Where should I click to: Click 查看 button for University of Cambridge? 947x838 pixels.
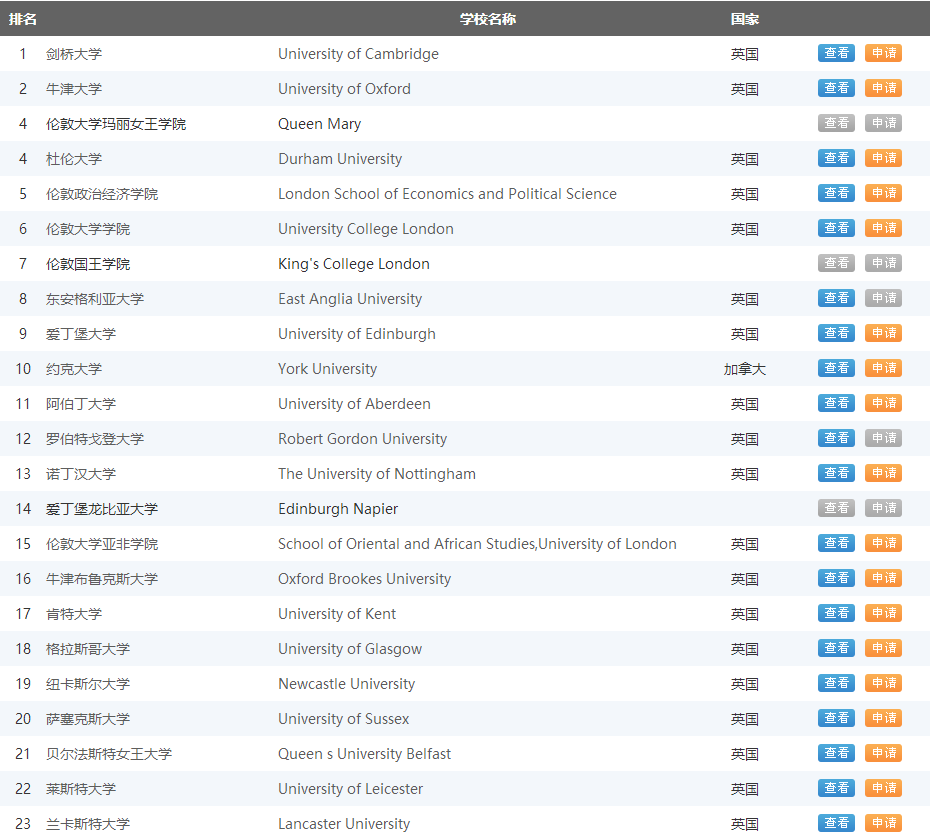(x=836, y=53)
